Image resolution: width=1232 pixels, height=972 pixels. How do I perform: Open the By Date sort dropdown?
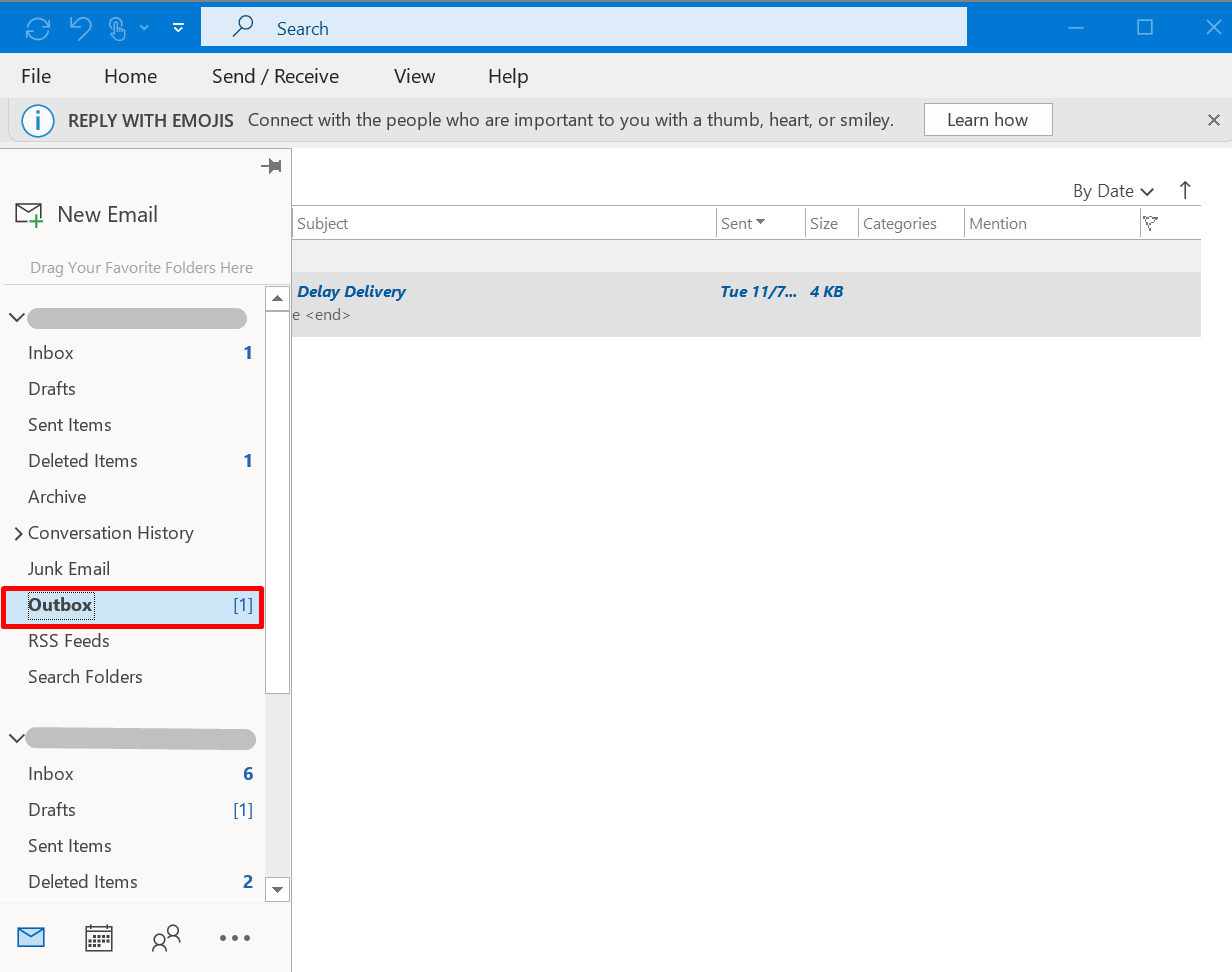point(1112,190)
